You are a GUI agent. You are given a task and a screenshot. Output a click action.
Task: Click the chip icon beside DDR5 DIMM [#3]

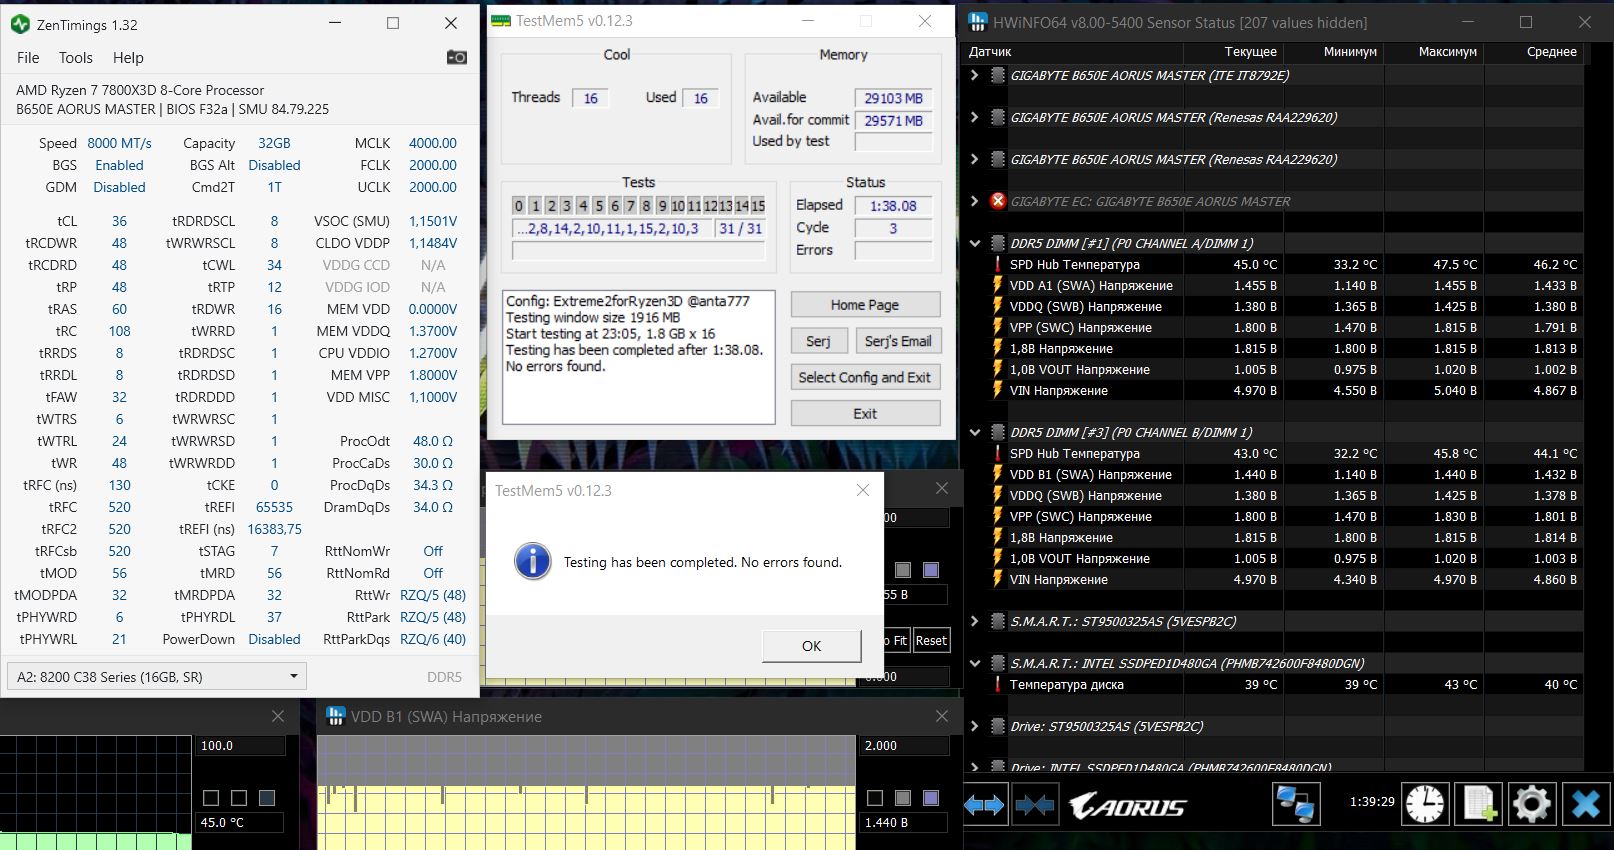[997, 432]
